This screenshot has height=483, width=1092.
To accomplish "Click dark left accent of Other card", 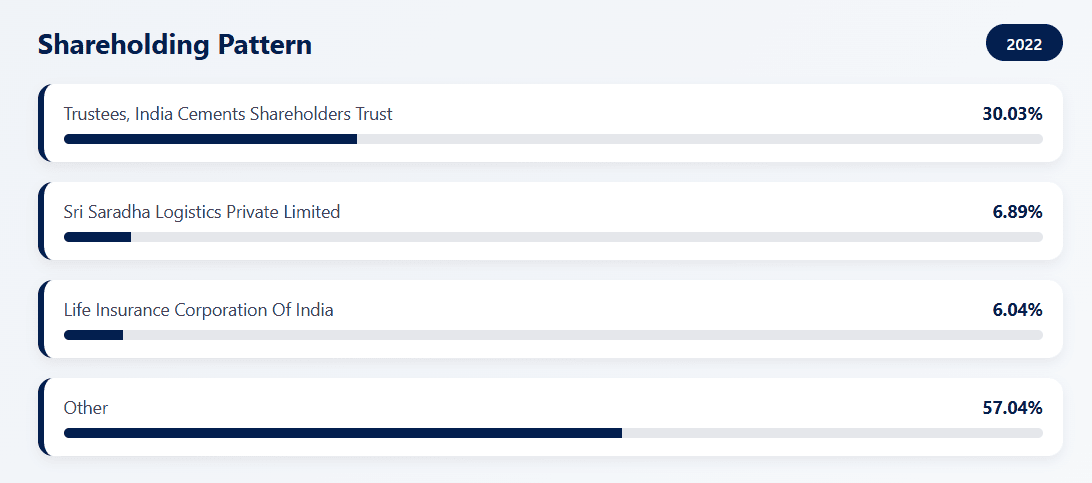I will [42, 417].
